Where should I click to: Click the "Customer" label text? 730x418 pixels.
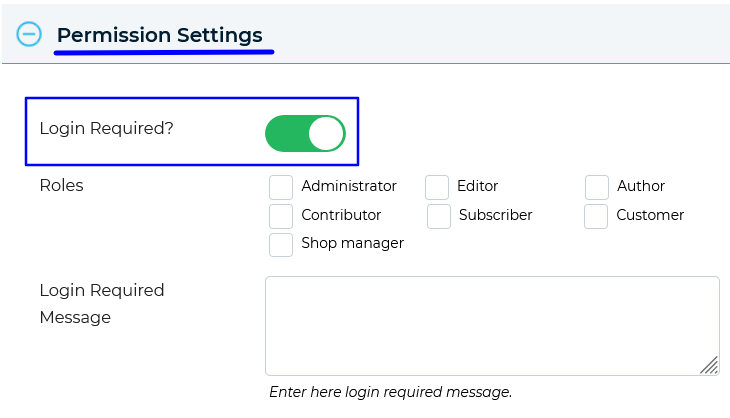[x=650, y=215]
